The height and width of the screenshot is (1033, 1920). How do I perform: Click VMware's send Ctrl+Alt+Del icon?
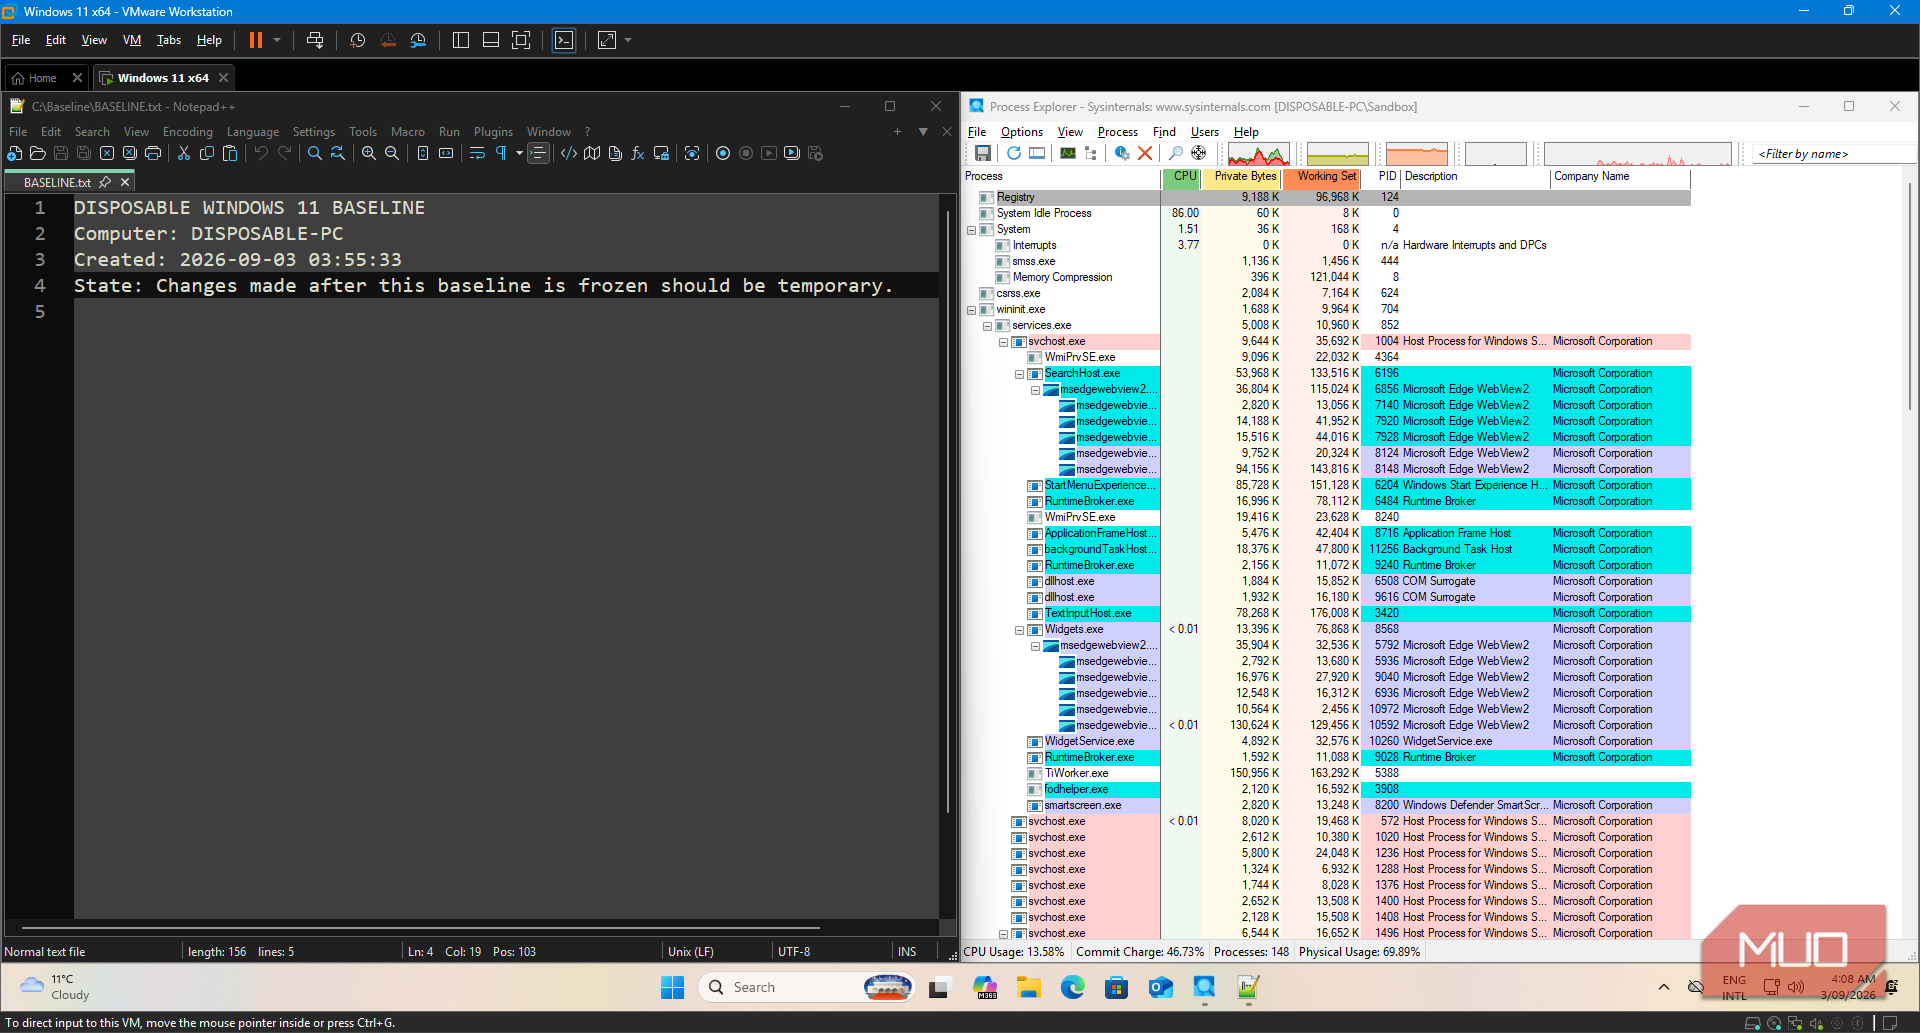315,40
